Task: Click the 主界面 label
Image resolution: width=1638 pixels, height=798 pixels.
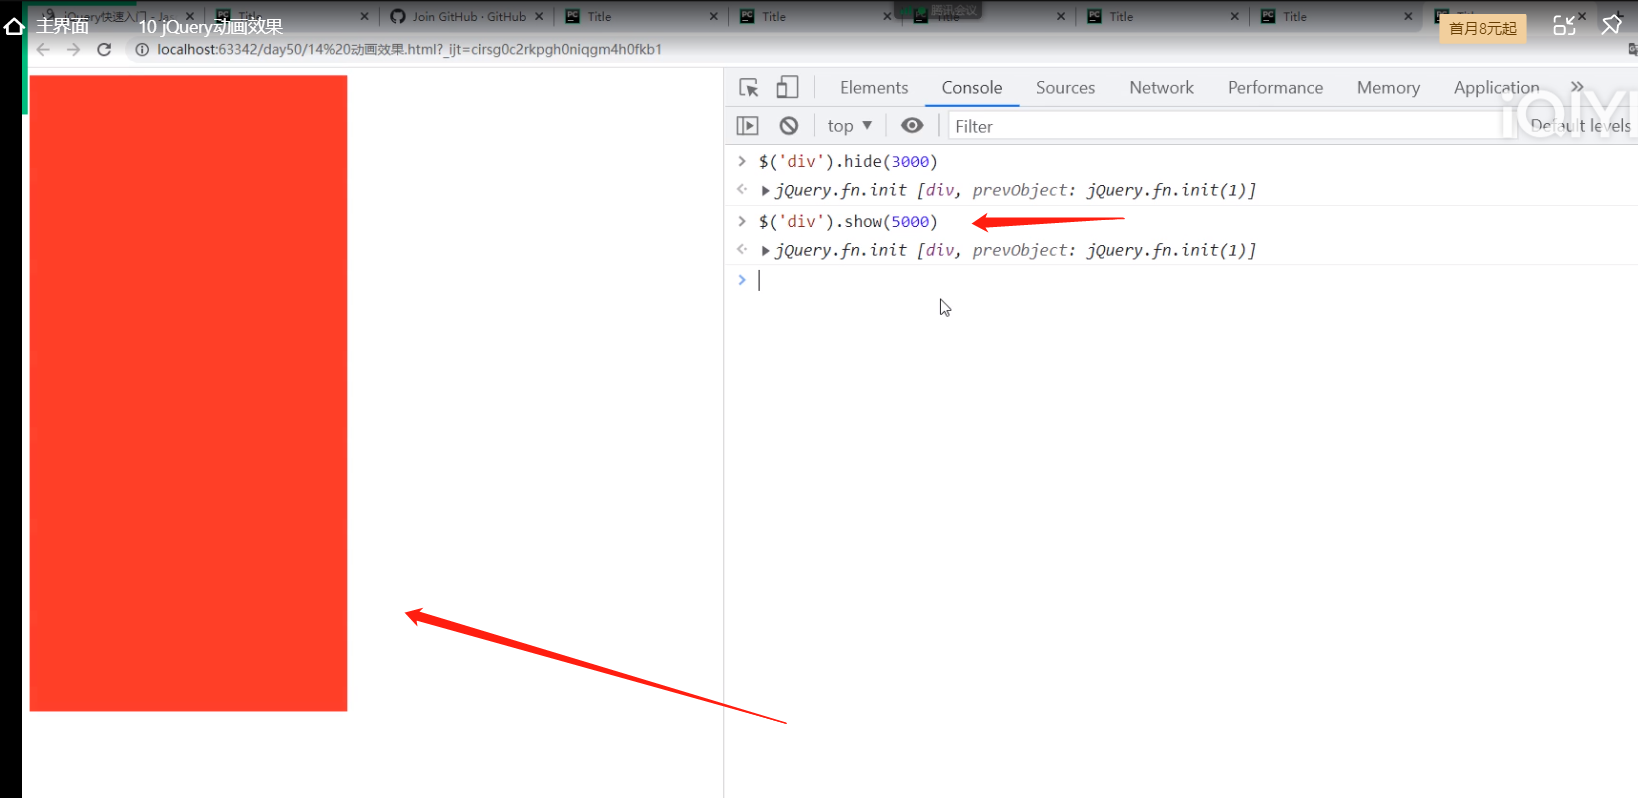Action: click(63, 26)
